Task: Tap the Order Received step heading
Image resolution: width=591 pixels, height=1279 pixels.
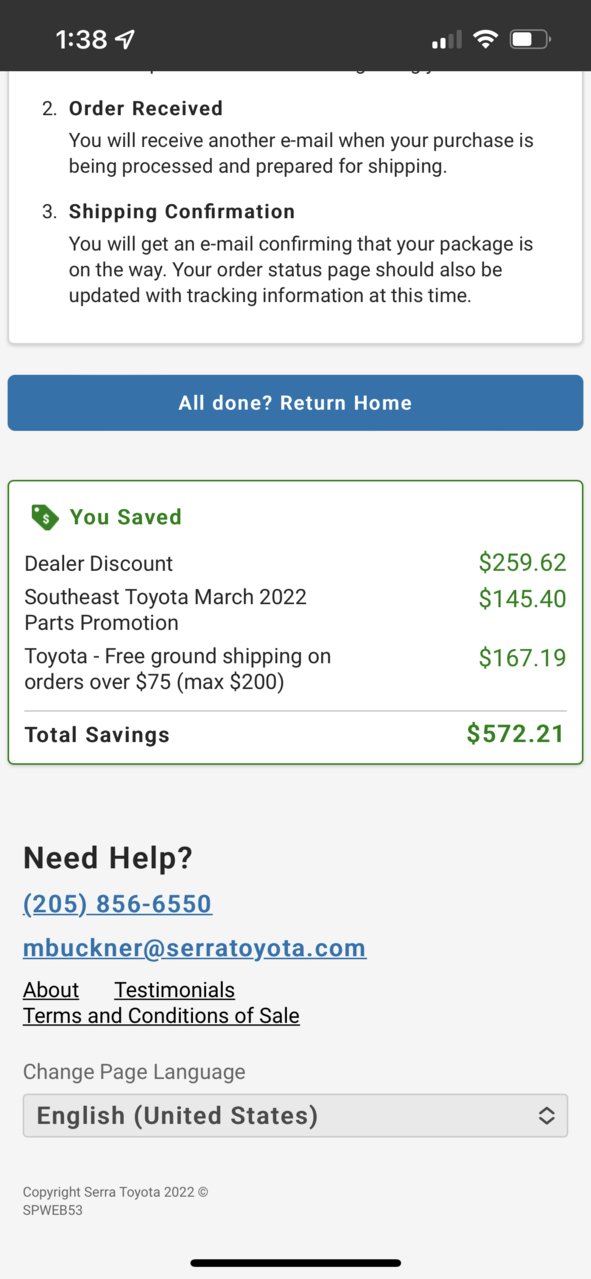Action: point(146,108)
